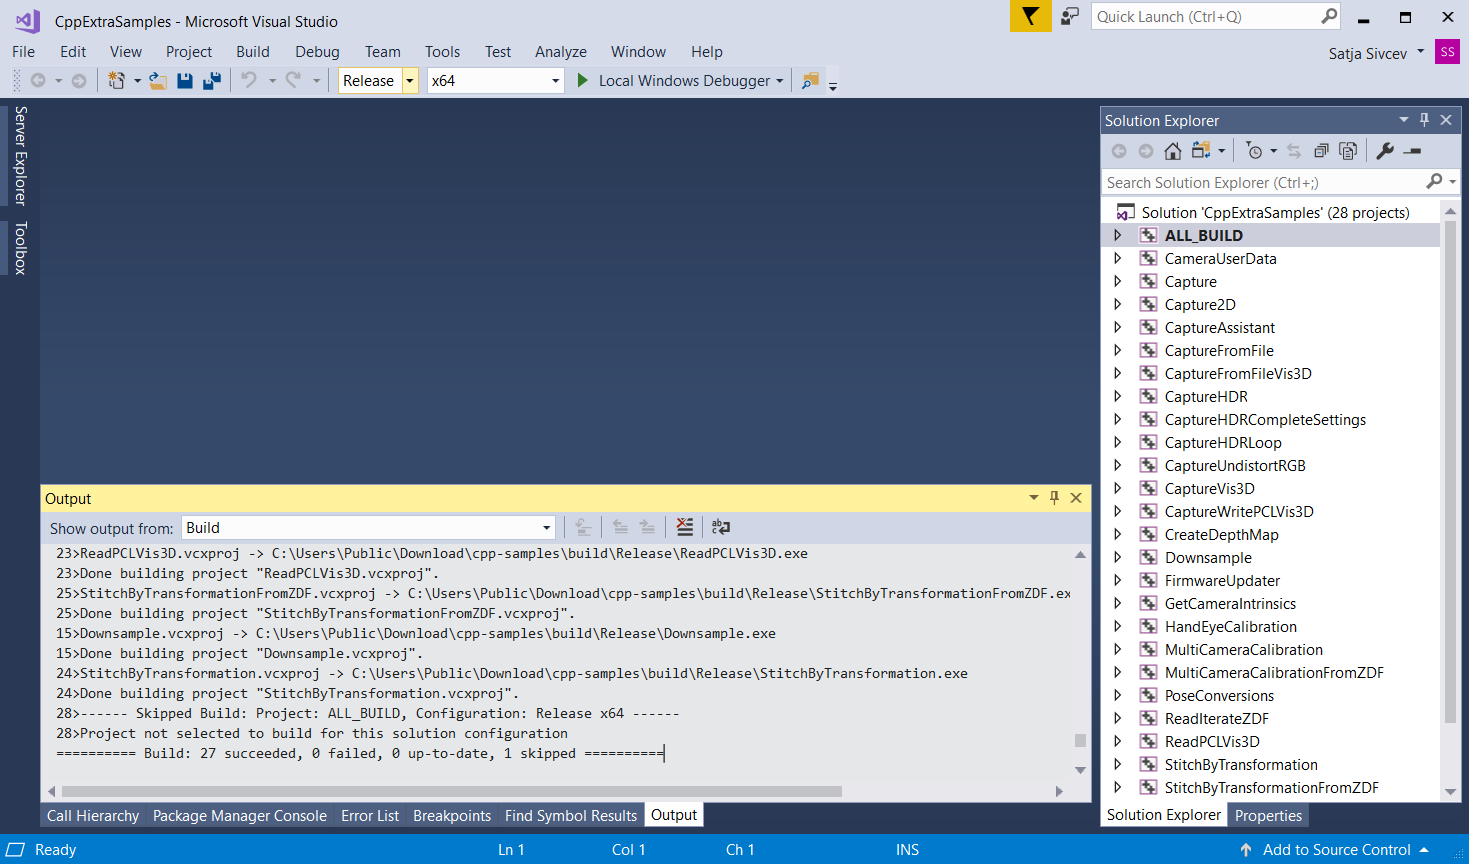Open the Server Explorer side tab

[20, 155]
